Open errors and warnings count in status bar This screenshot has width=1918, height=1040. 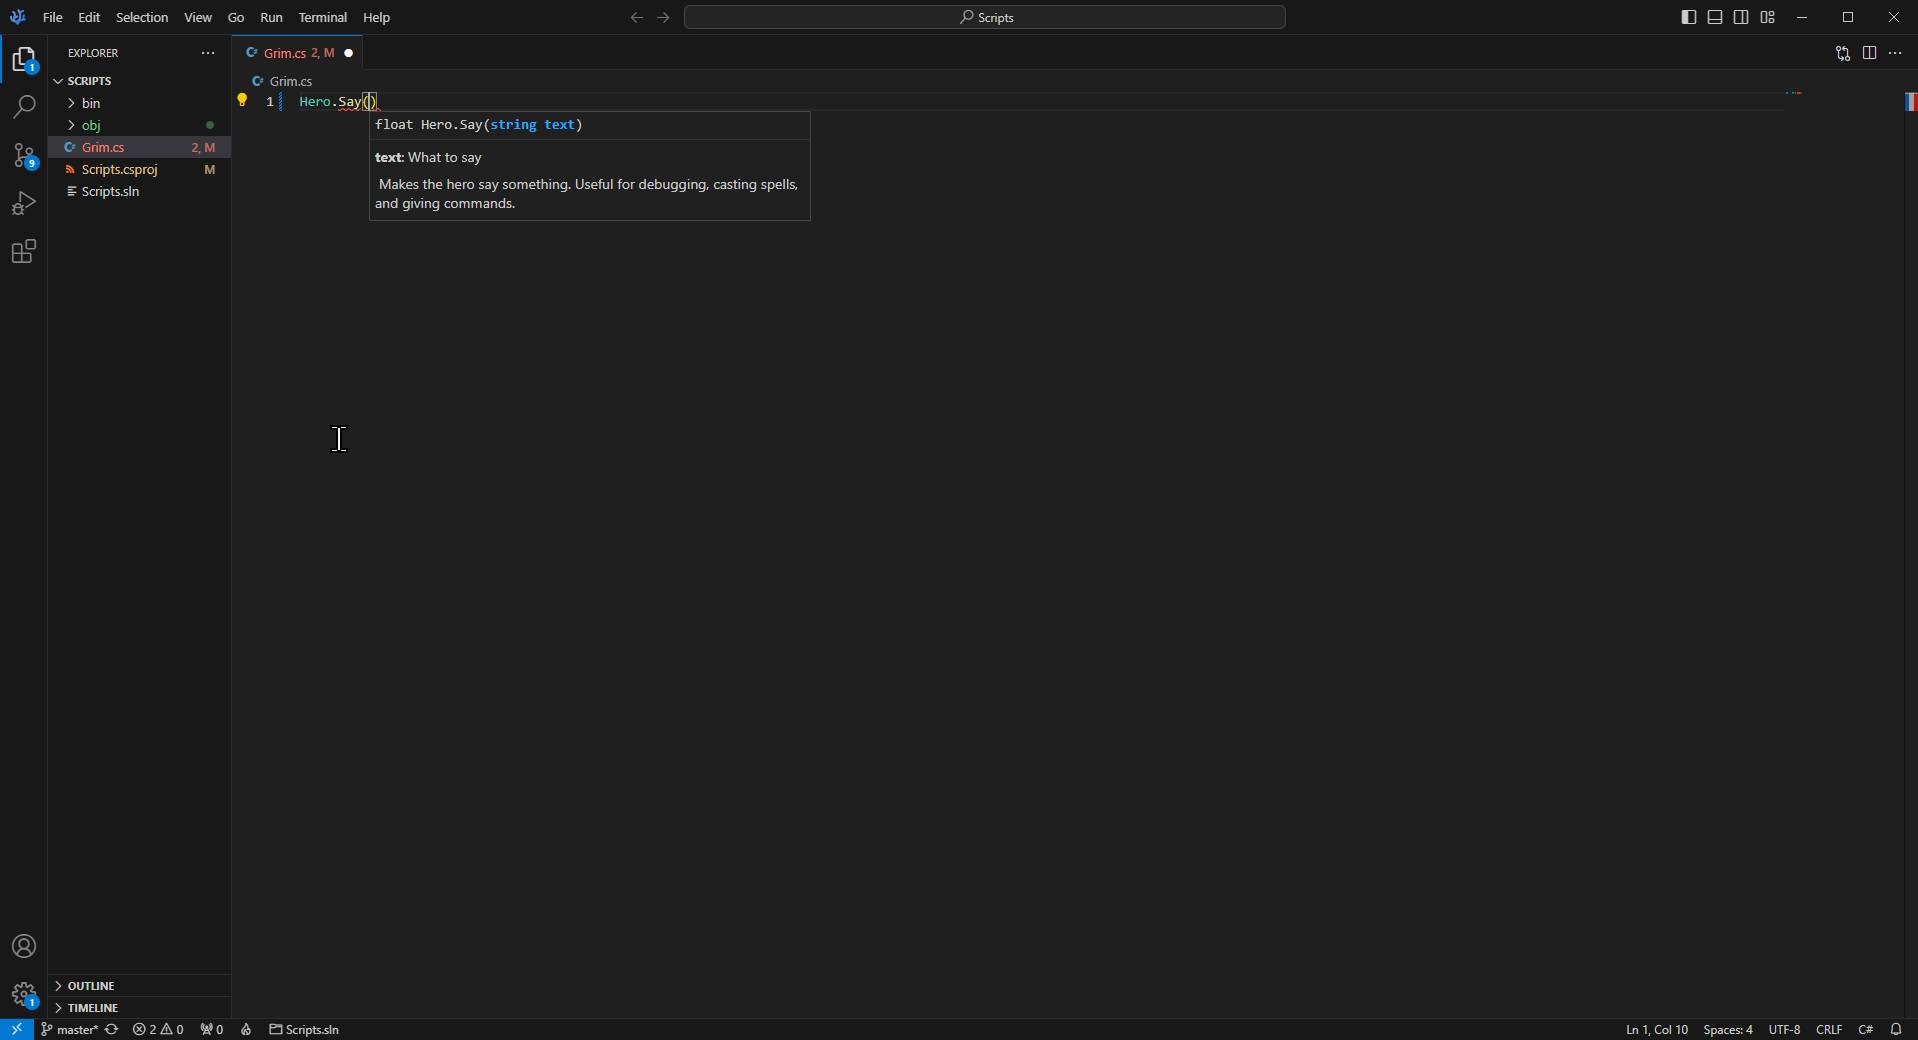(x=158, y=1029)
